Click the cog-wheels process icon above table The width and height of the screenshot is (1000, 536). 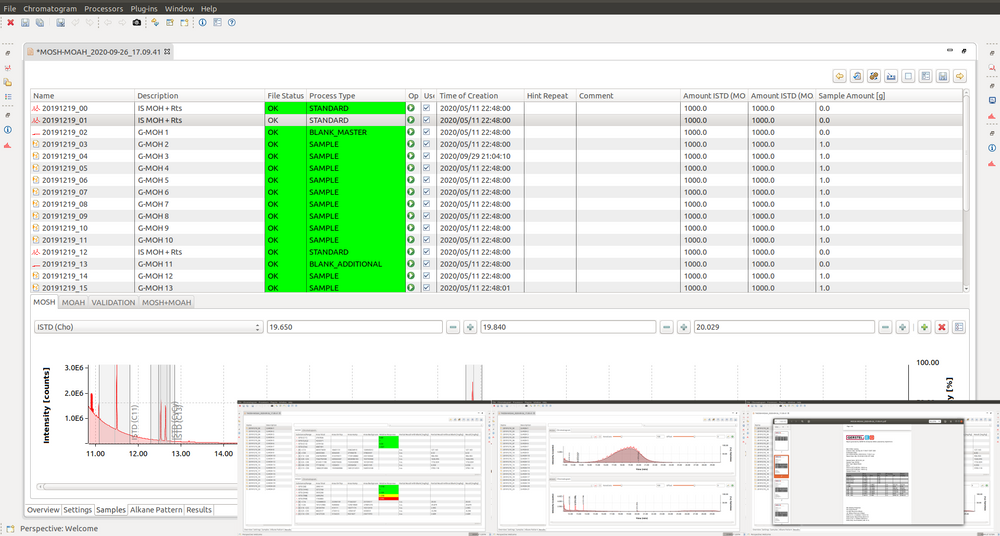tap(874, 76)
